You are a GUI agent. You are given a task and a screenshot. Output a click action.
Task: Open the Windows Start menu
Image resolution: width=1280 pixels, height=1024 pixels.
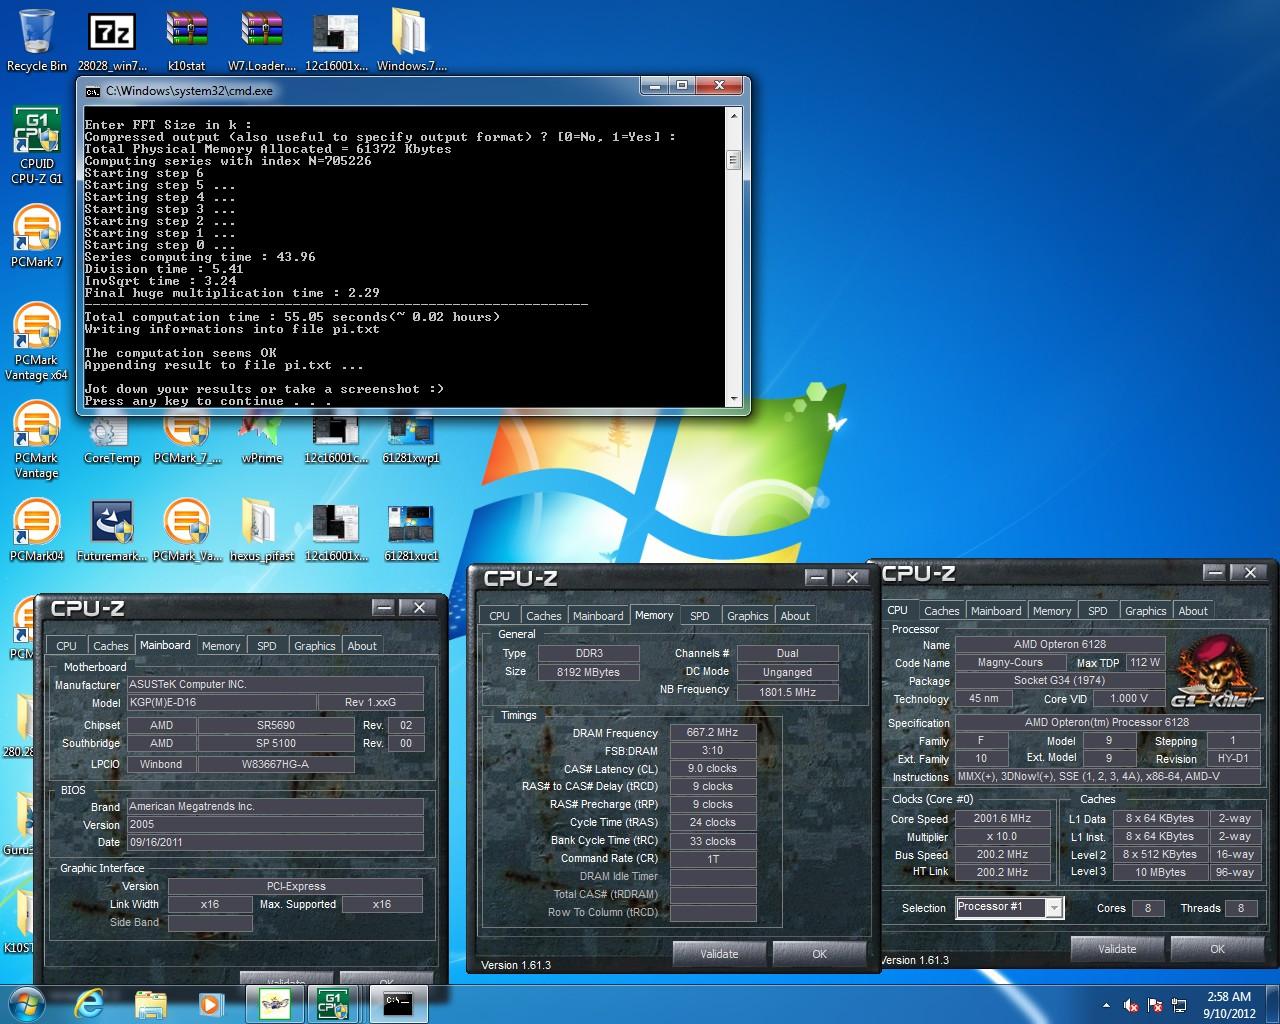(25, 1004)
